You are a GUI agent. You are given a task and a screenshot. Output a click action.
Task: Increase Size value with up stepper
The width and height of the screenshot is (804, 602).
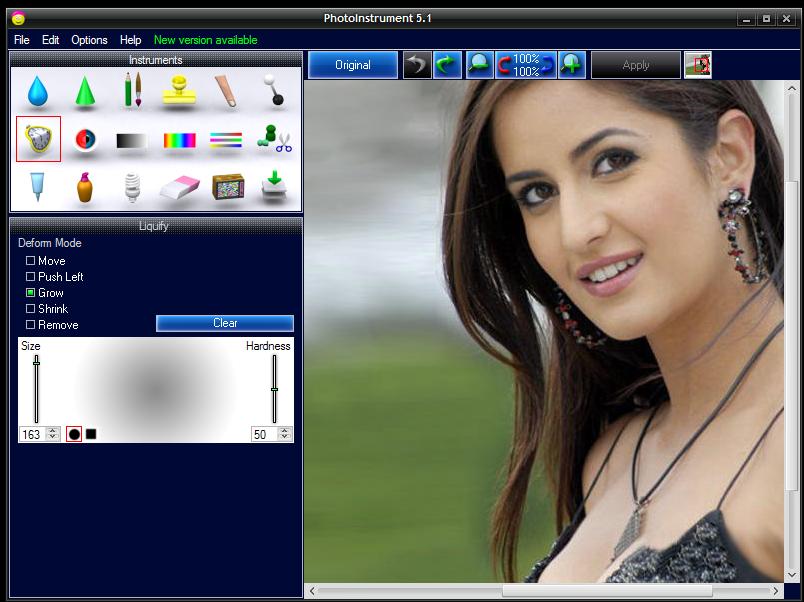pos(53,431)
